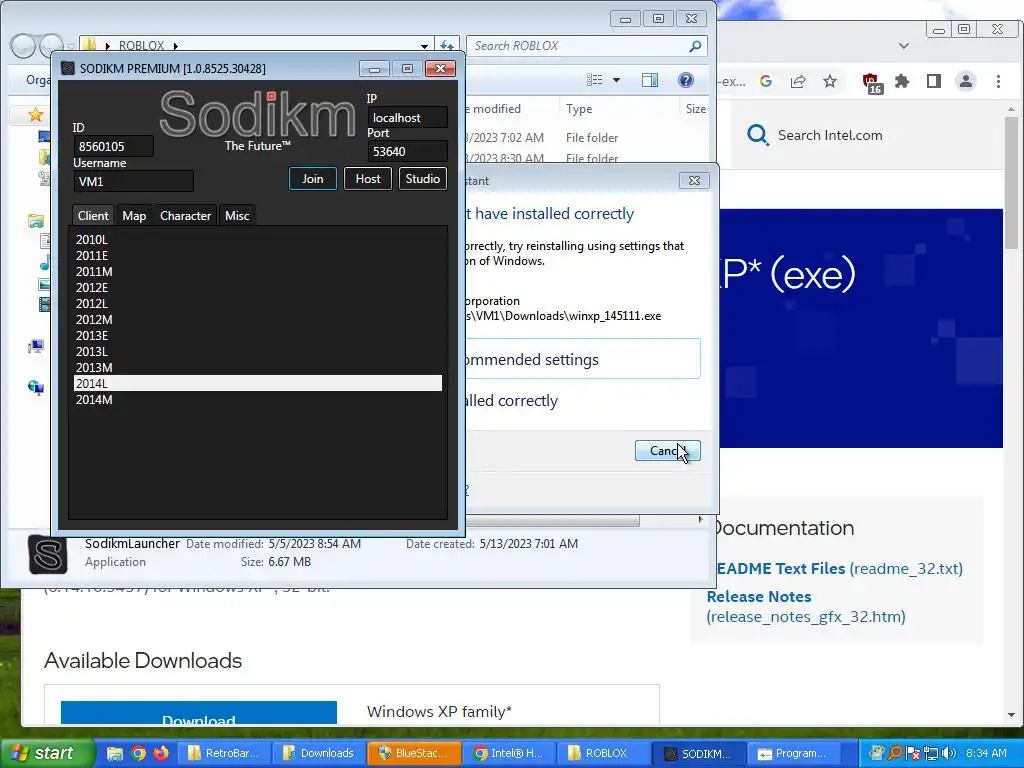Open Chrome's three-dot menu

point(999,81)
